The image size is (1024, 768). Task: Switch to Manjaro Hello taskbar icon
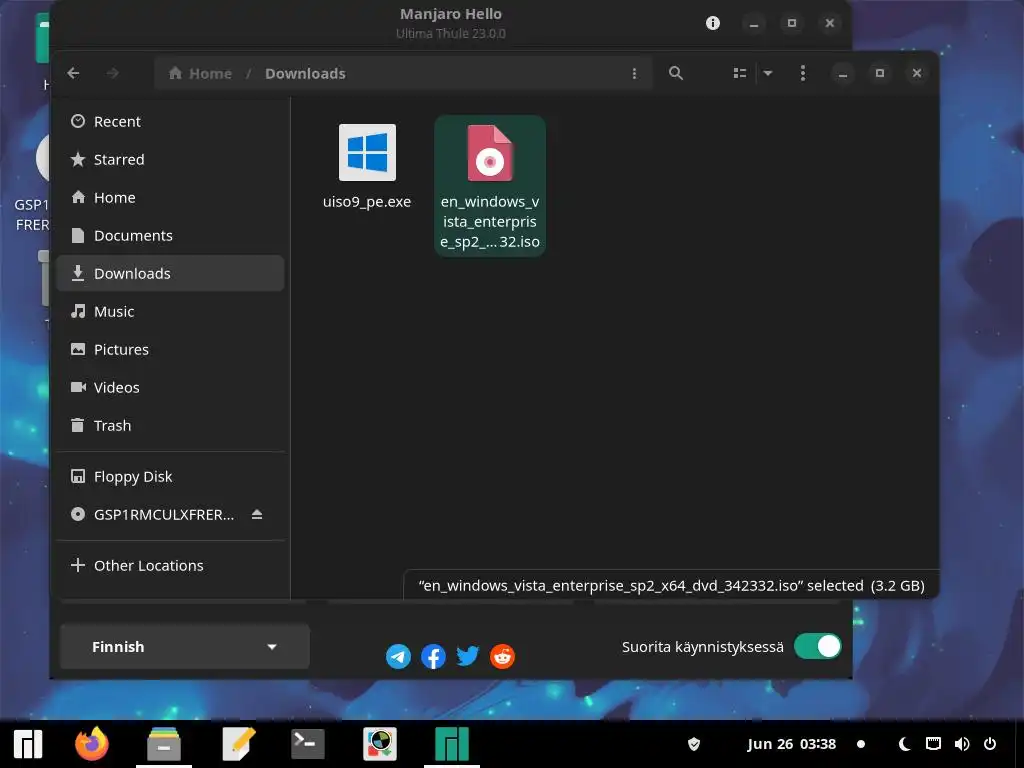click(x=452, y=744)
